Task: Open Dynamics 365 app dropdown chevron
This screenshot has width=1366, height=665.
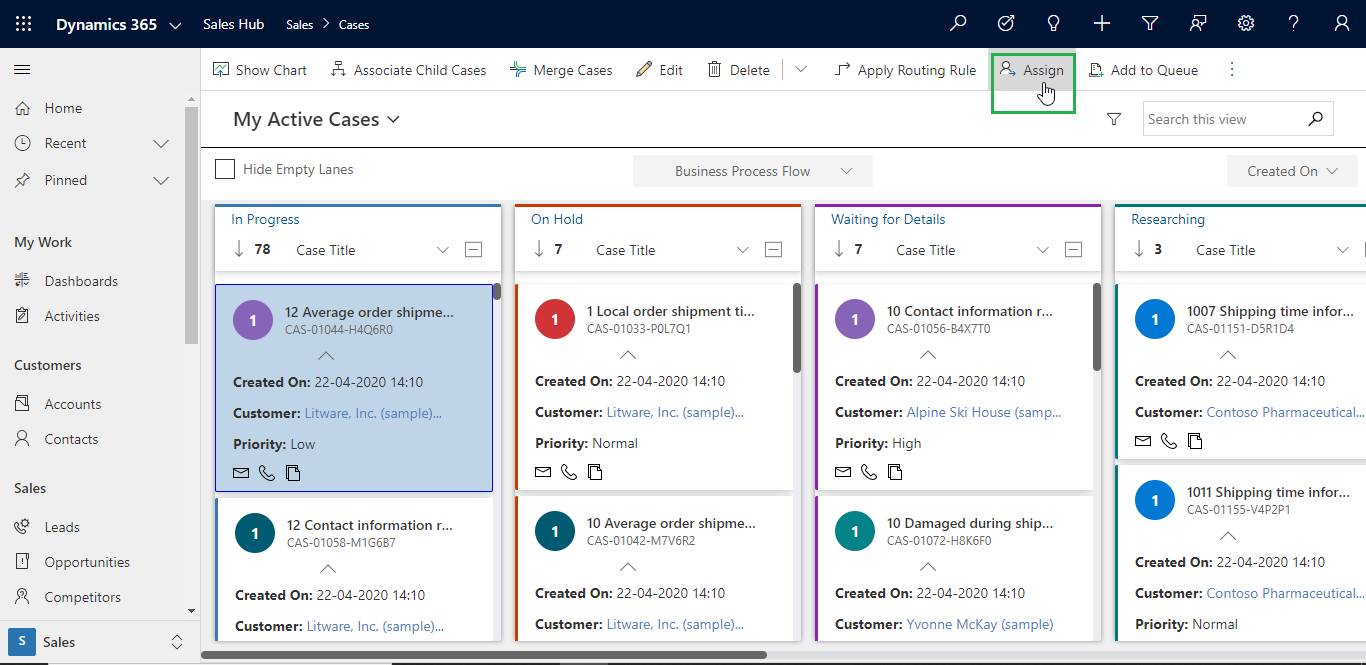Action: tap(176, 25)
